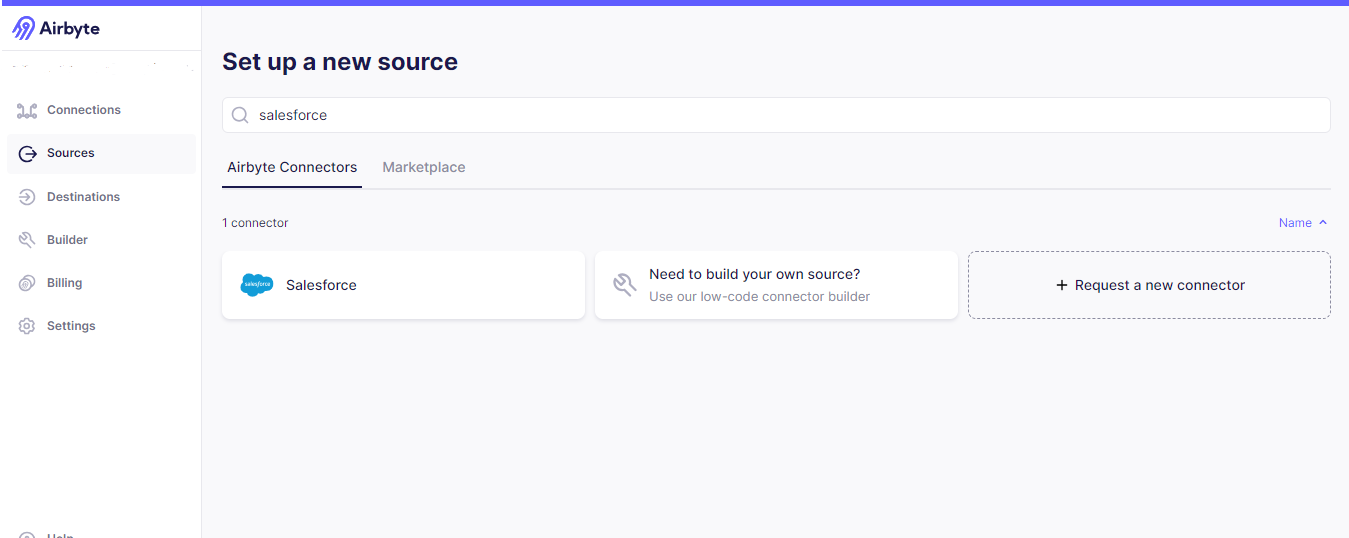Select the Salesforce connector card
1349x538 pixels.
[403, 285]
